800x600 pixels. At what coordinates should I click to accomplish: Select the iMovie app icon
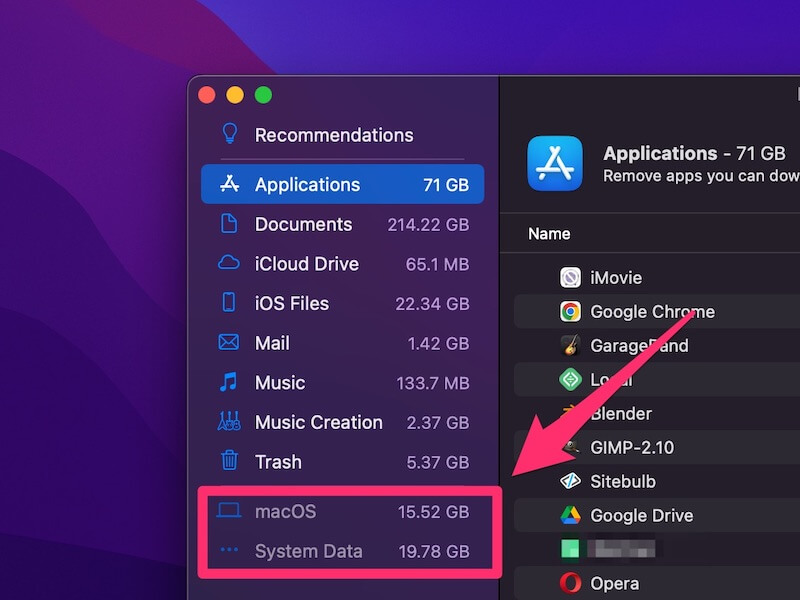point(571,277)
